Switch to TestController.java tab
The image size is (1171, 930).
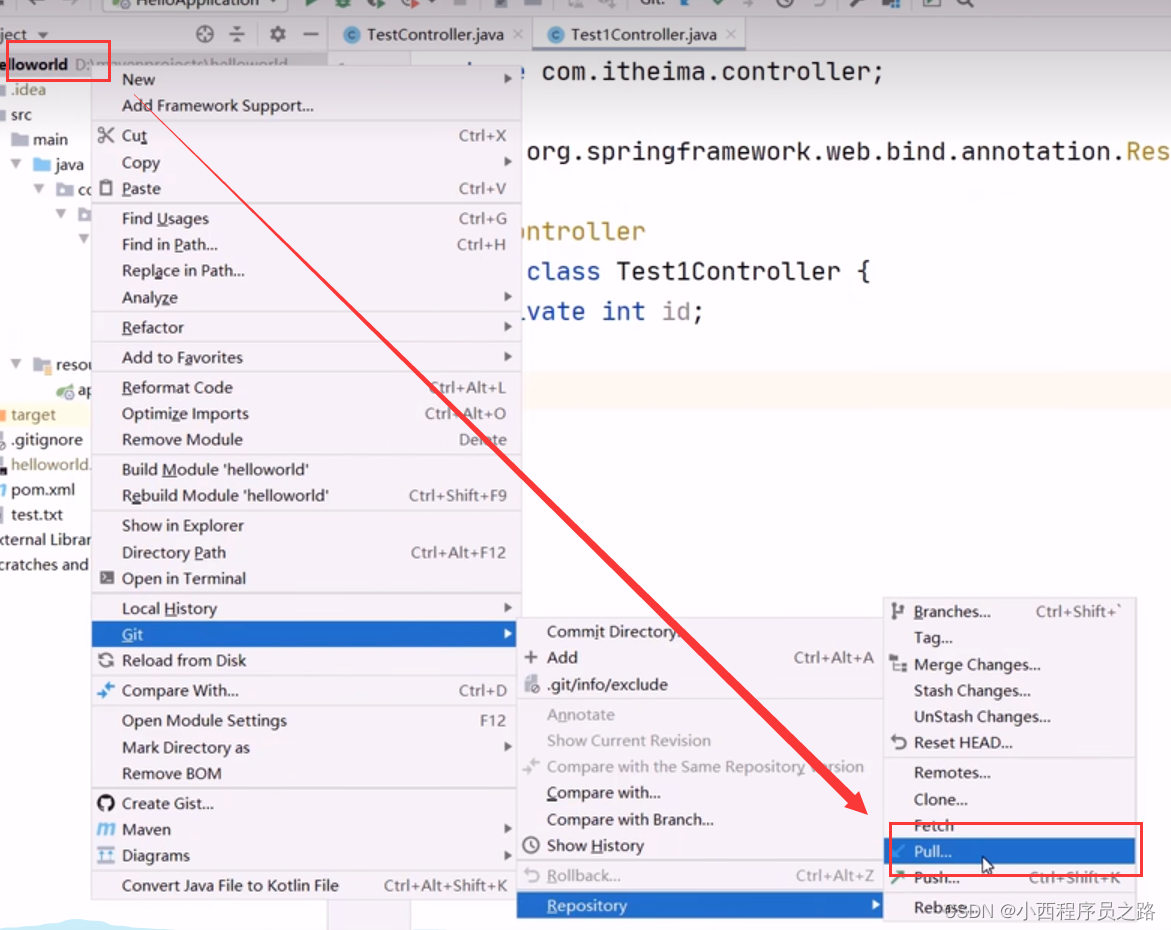coord(434,34)
